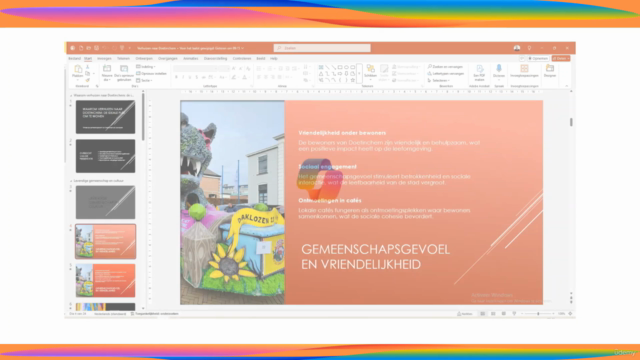Toggle Notities notes pane
The height and width of the screenshot is (360, 640).
click(465, 314)
